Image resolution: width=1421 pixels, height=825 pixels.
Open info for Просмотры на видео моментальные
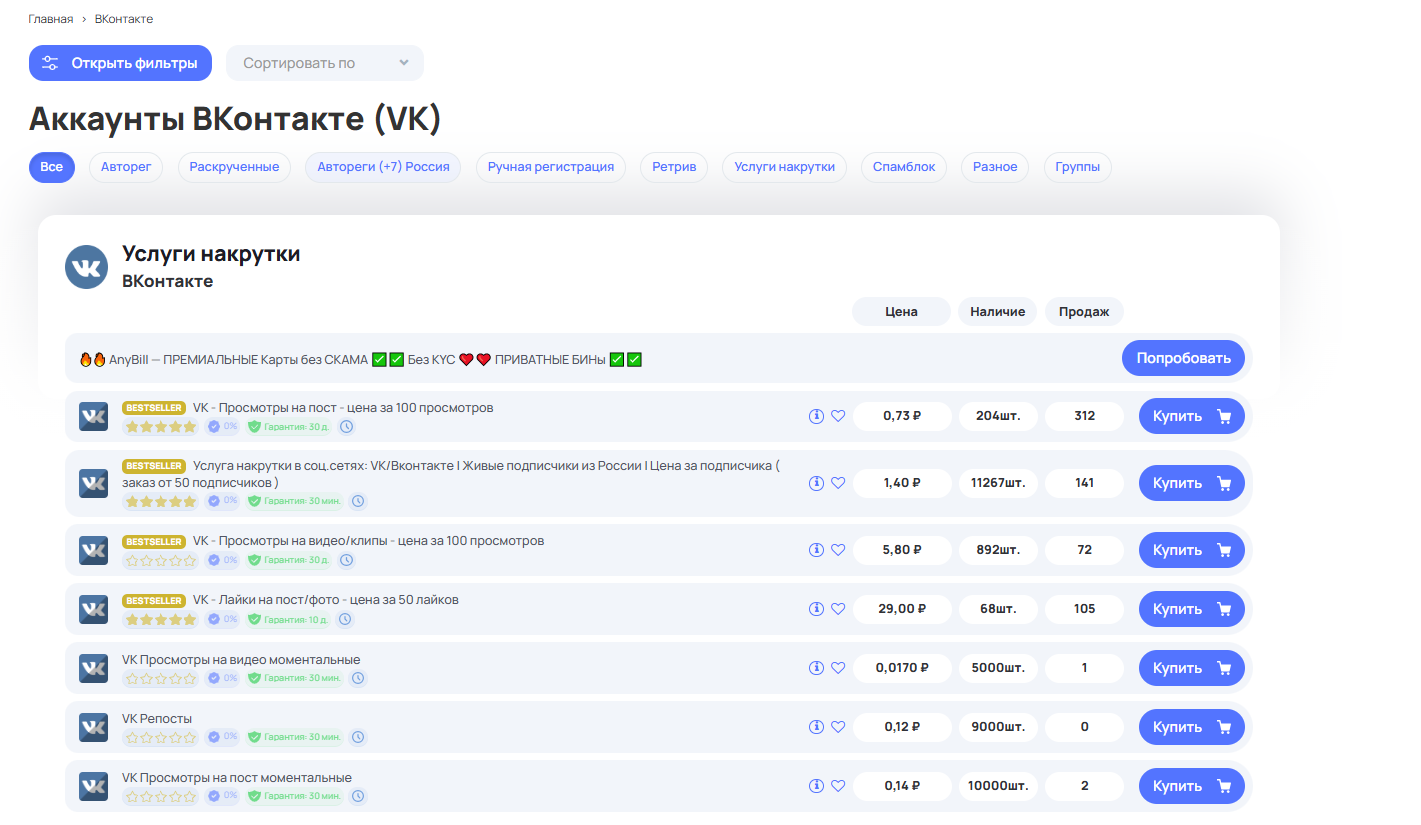(816, 668)
